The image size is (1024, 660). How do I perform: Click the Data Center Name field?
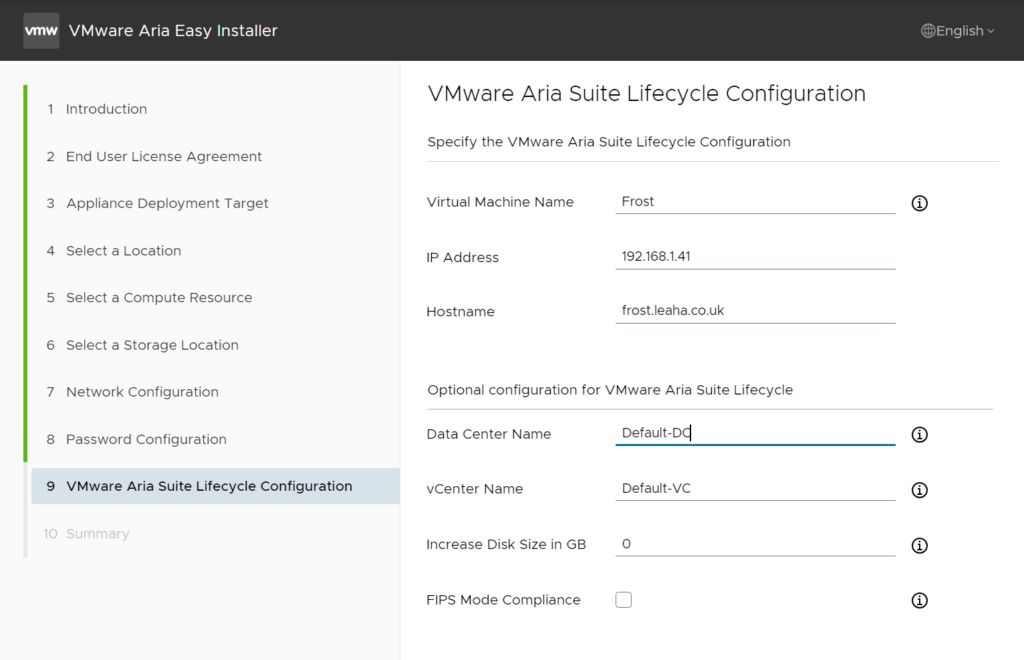pyautogui.click(x=755, y=433)
